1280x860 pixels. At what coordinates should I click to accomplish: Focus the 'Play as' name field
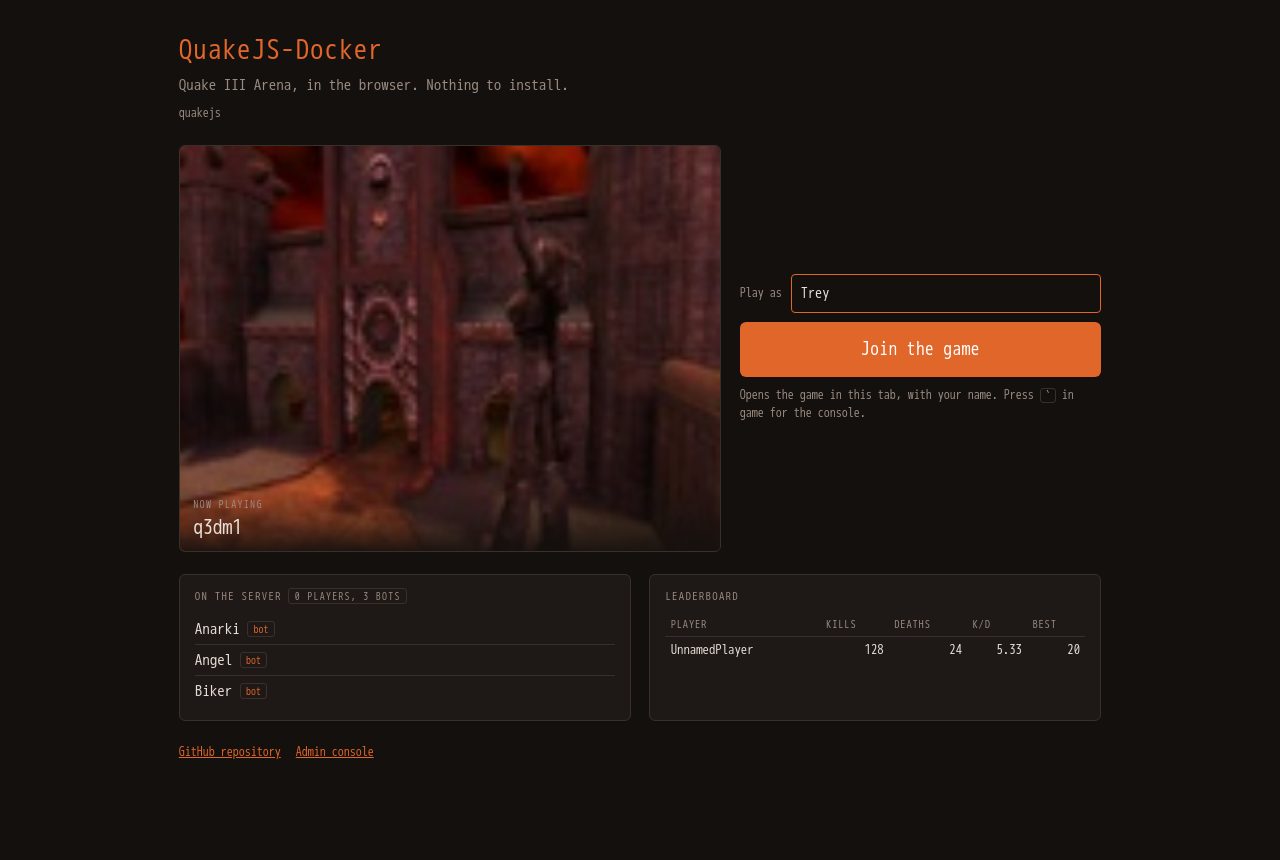tap(946, 293)
